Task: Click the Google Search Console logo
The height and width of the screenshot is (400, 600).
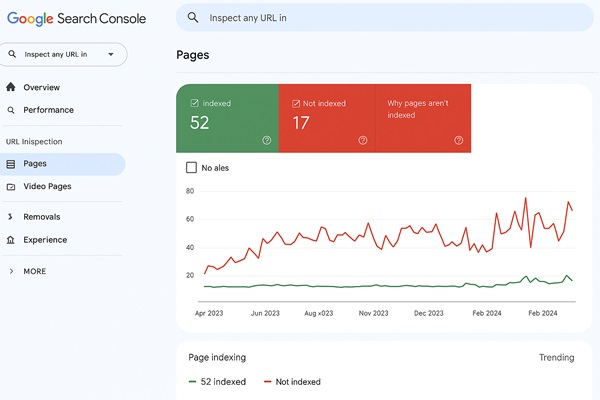Action: tap(77, 18)
